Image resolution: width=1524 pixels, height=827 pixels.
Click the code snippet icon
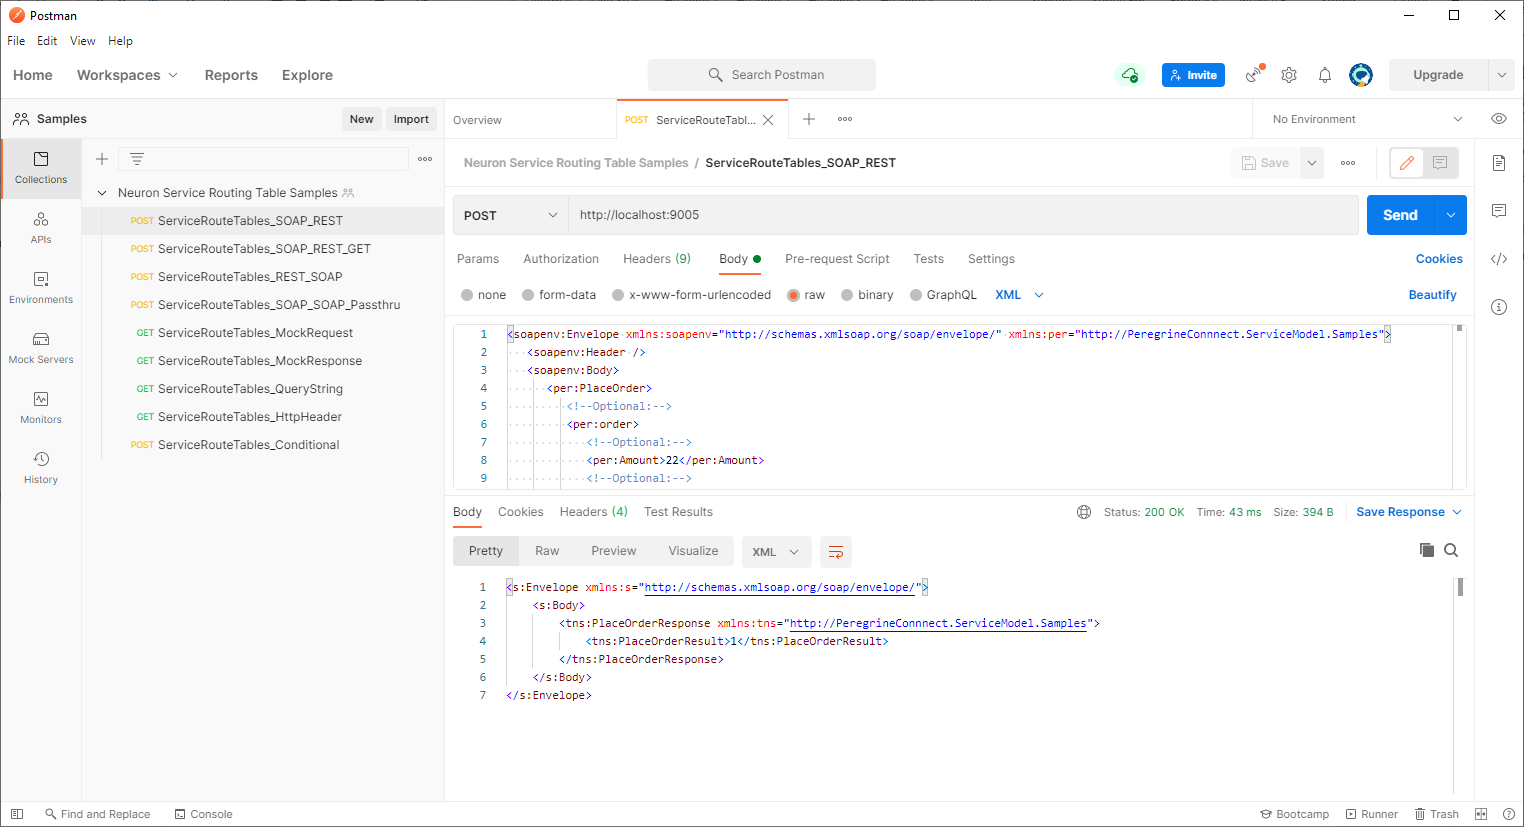click(1499, 259)
